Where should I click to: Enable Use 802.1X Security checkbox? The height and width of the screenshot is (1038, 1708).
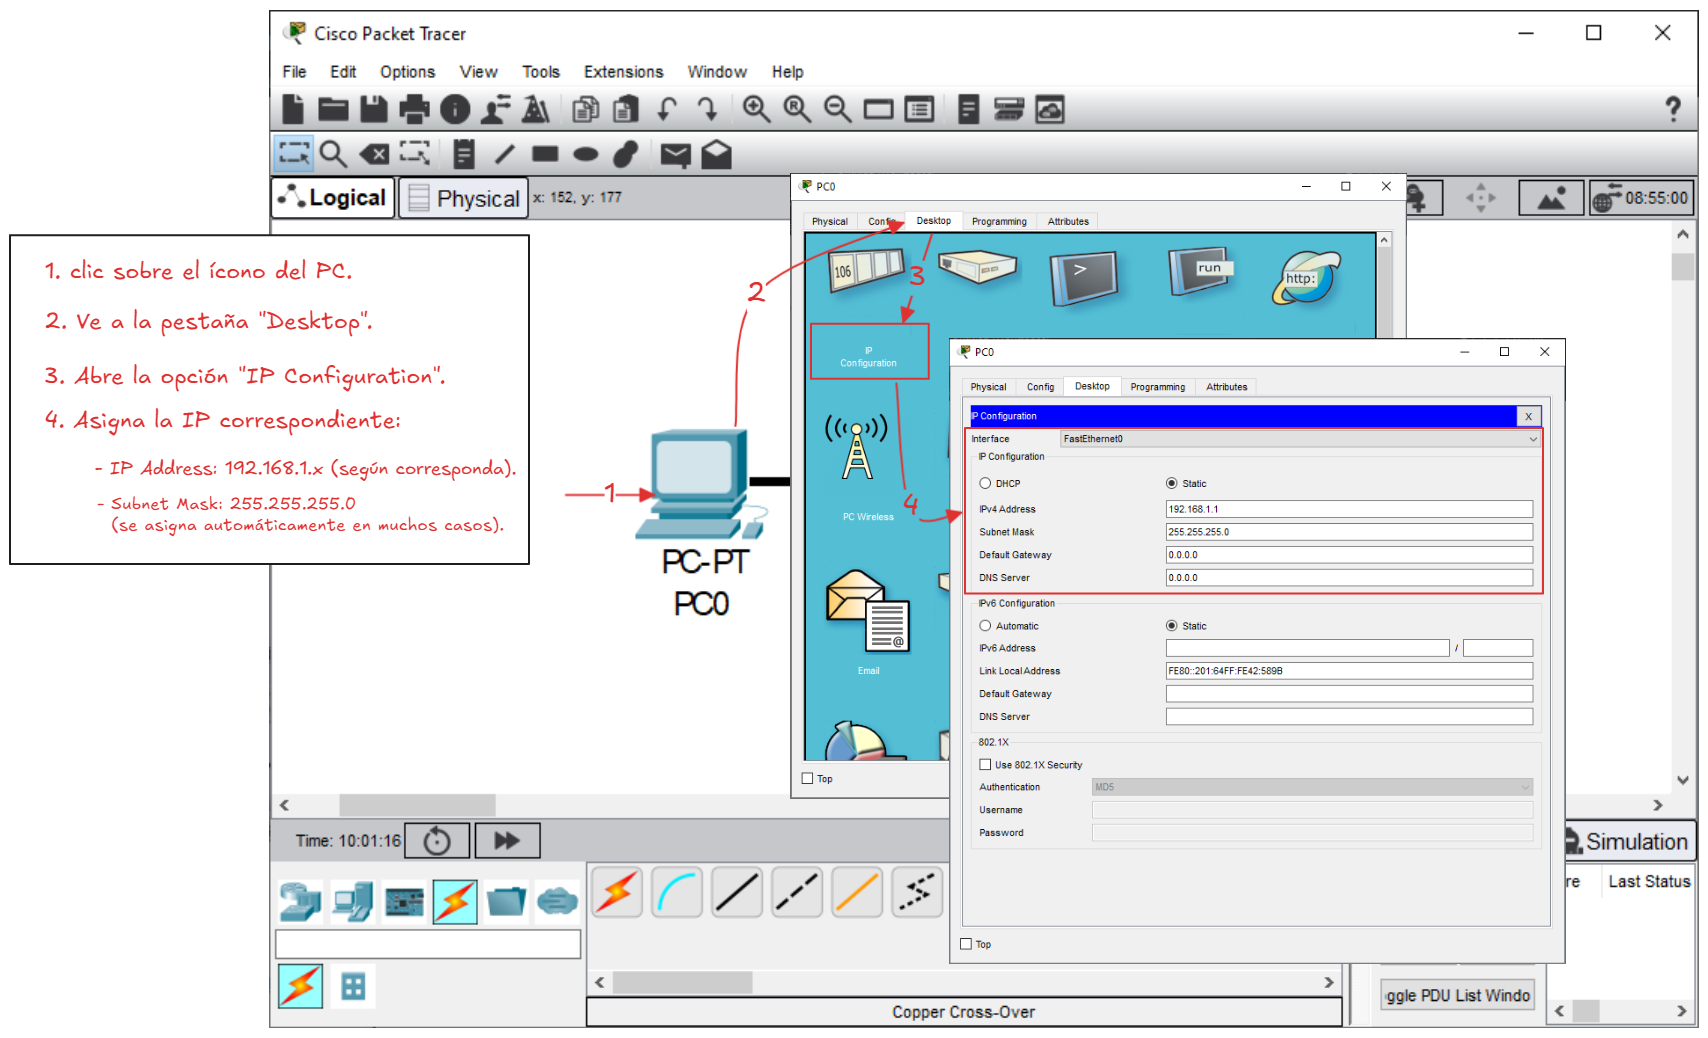(985, 765)
